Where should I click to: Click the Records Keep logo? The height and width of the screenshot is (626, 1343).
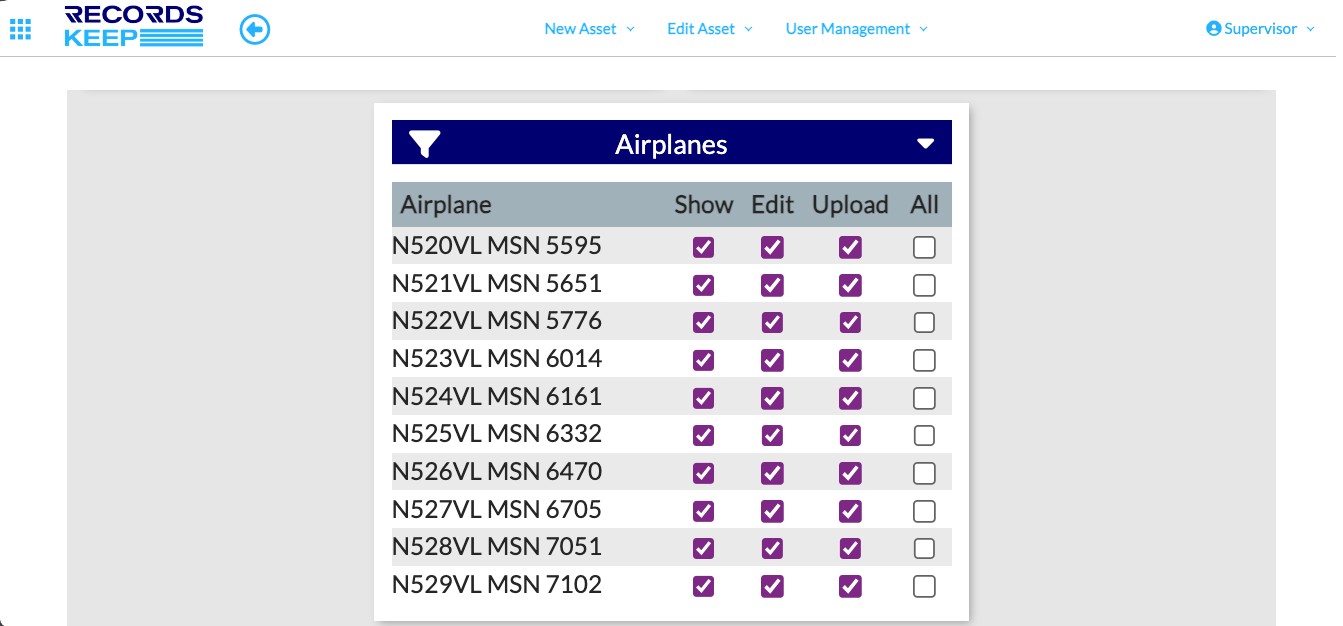[134, 27]
